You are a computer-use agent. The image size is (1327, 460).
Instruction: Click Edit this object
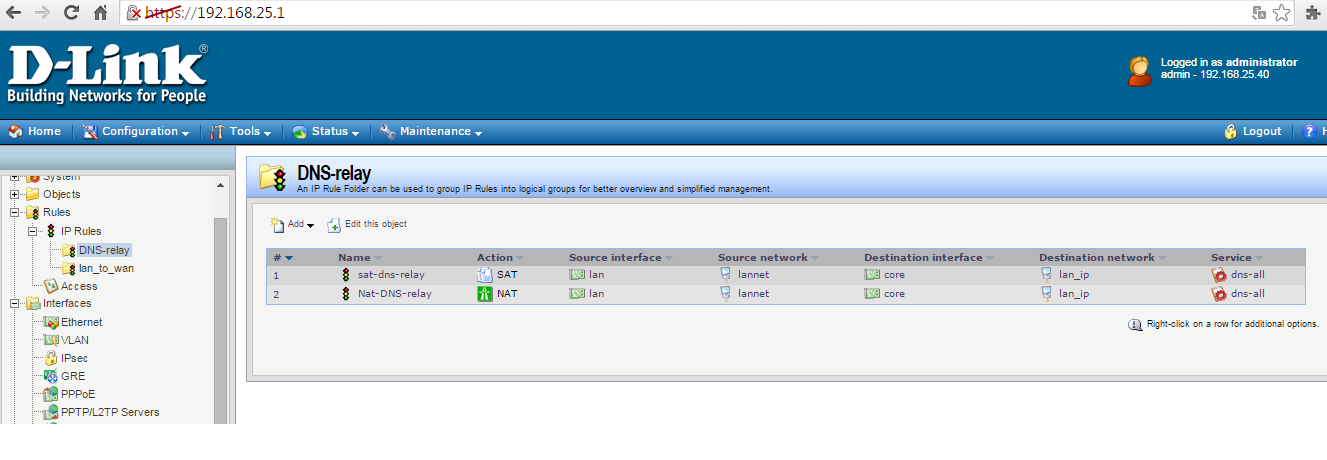(367, 225)
